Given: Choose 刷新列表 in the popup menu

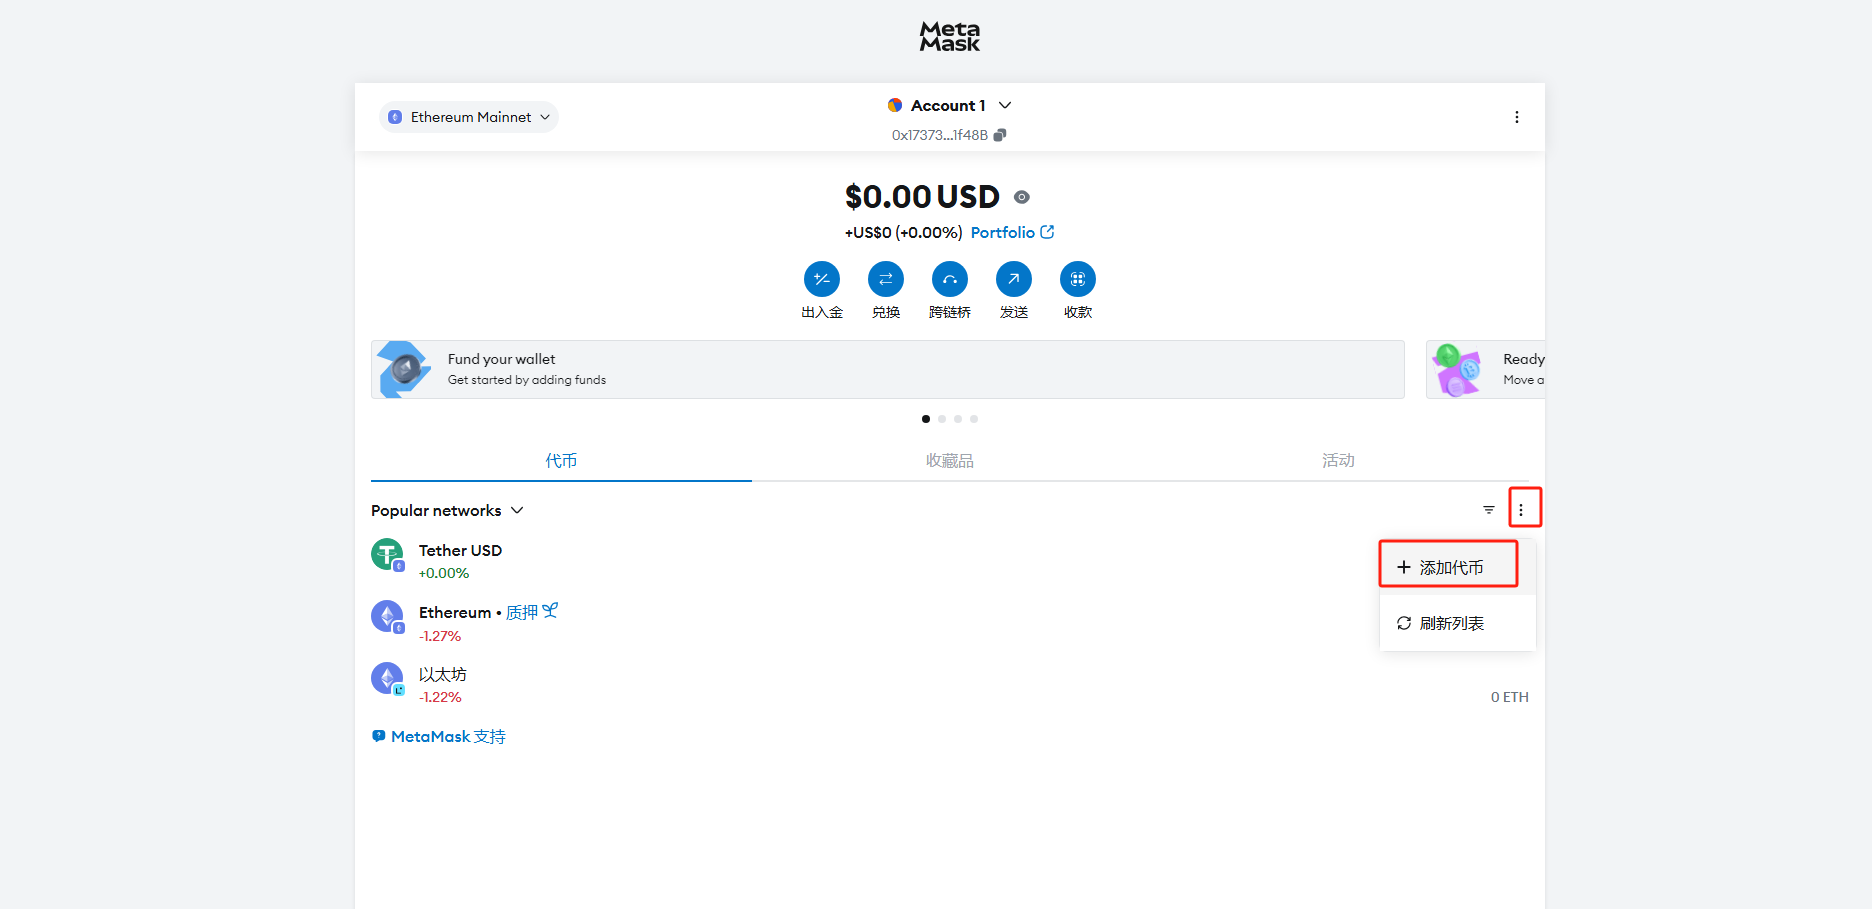Looking at the screenshot, I should click(1458, 623).
